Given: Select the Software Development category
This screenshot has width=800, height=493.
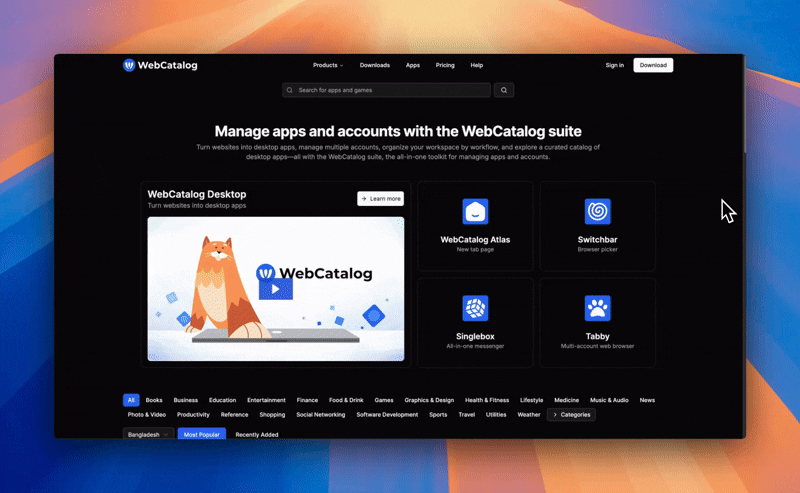Looking at the screenshot, I should point(387,414).
